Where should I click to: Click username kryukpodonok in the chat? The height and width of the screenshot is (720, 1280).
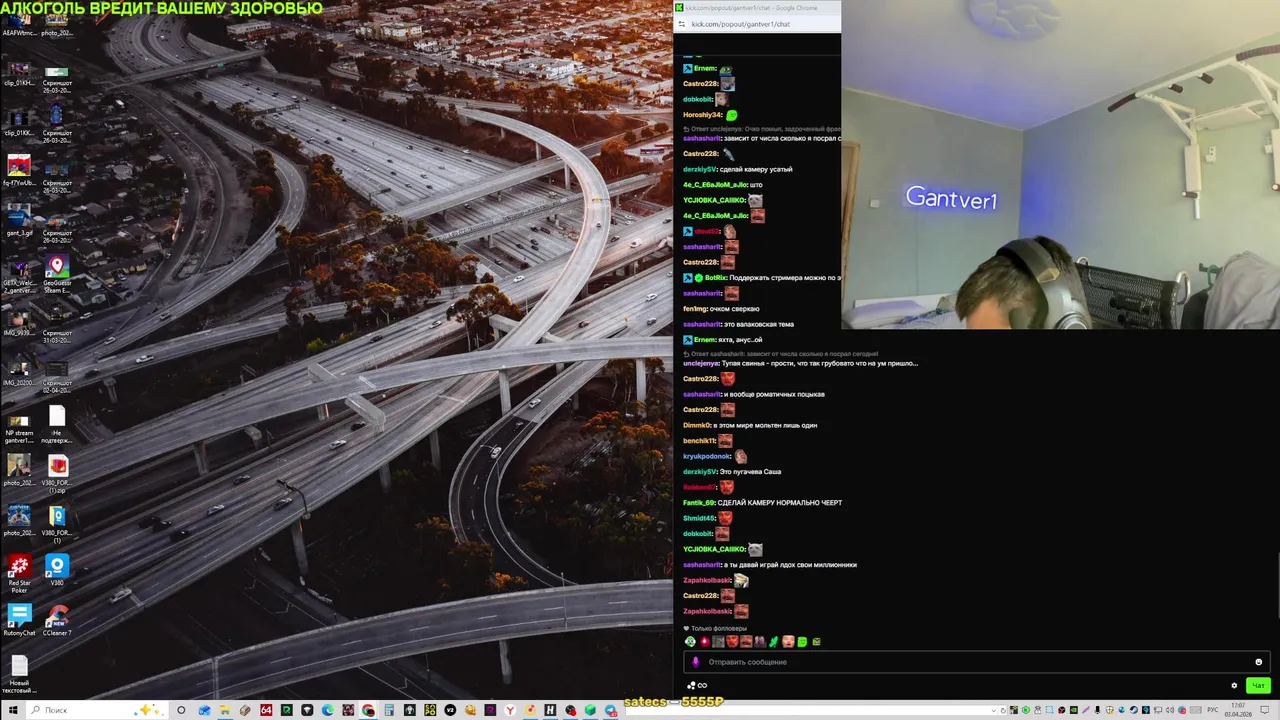[x=707, y=456]
